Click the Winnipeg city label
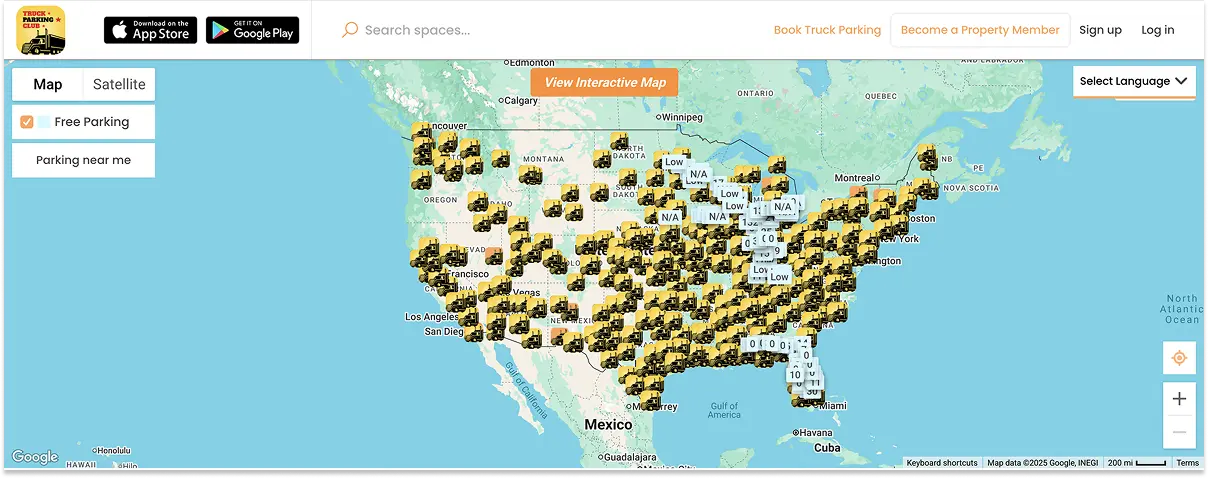The image size is (1208, 478). click(680, 117)
